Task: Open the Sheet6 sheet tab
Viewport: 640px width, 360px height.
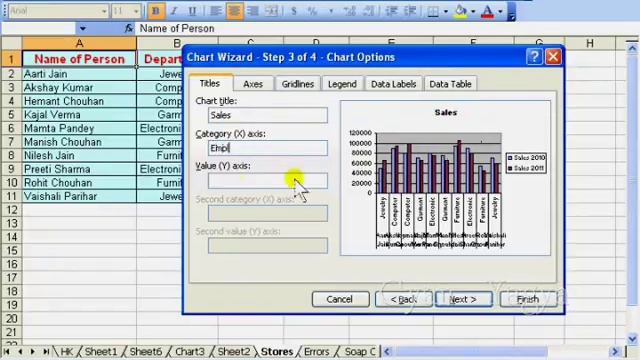Action: [x=145, y=351]
